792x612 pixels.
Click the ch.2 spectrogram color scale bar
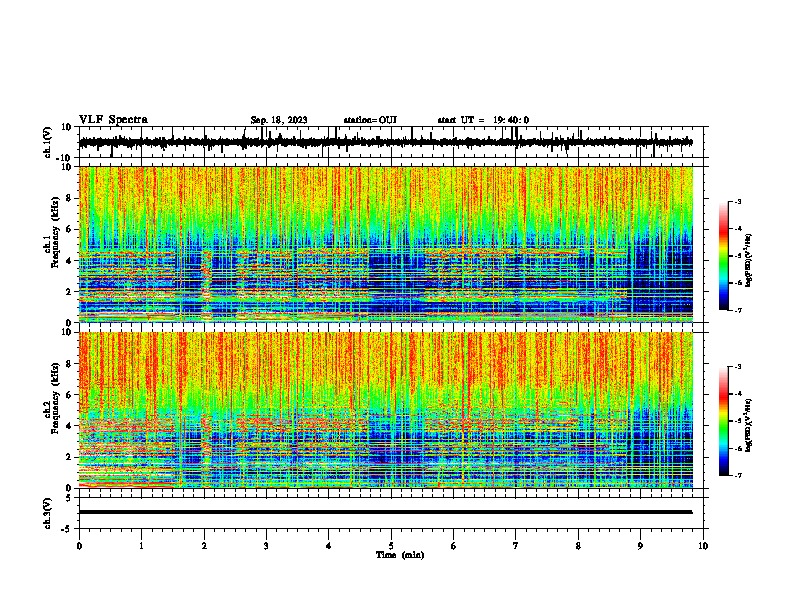pos(724,421)
